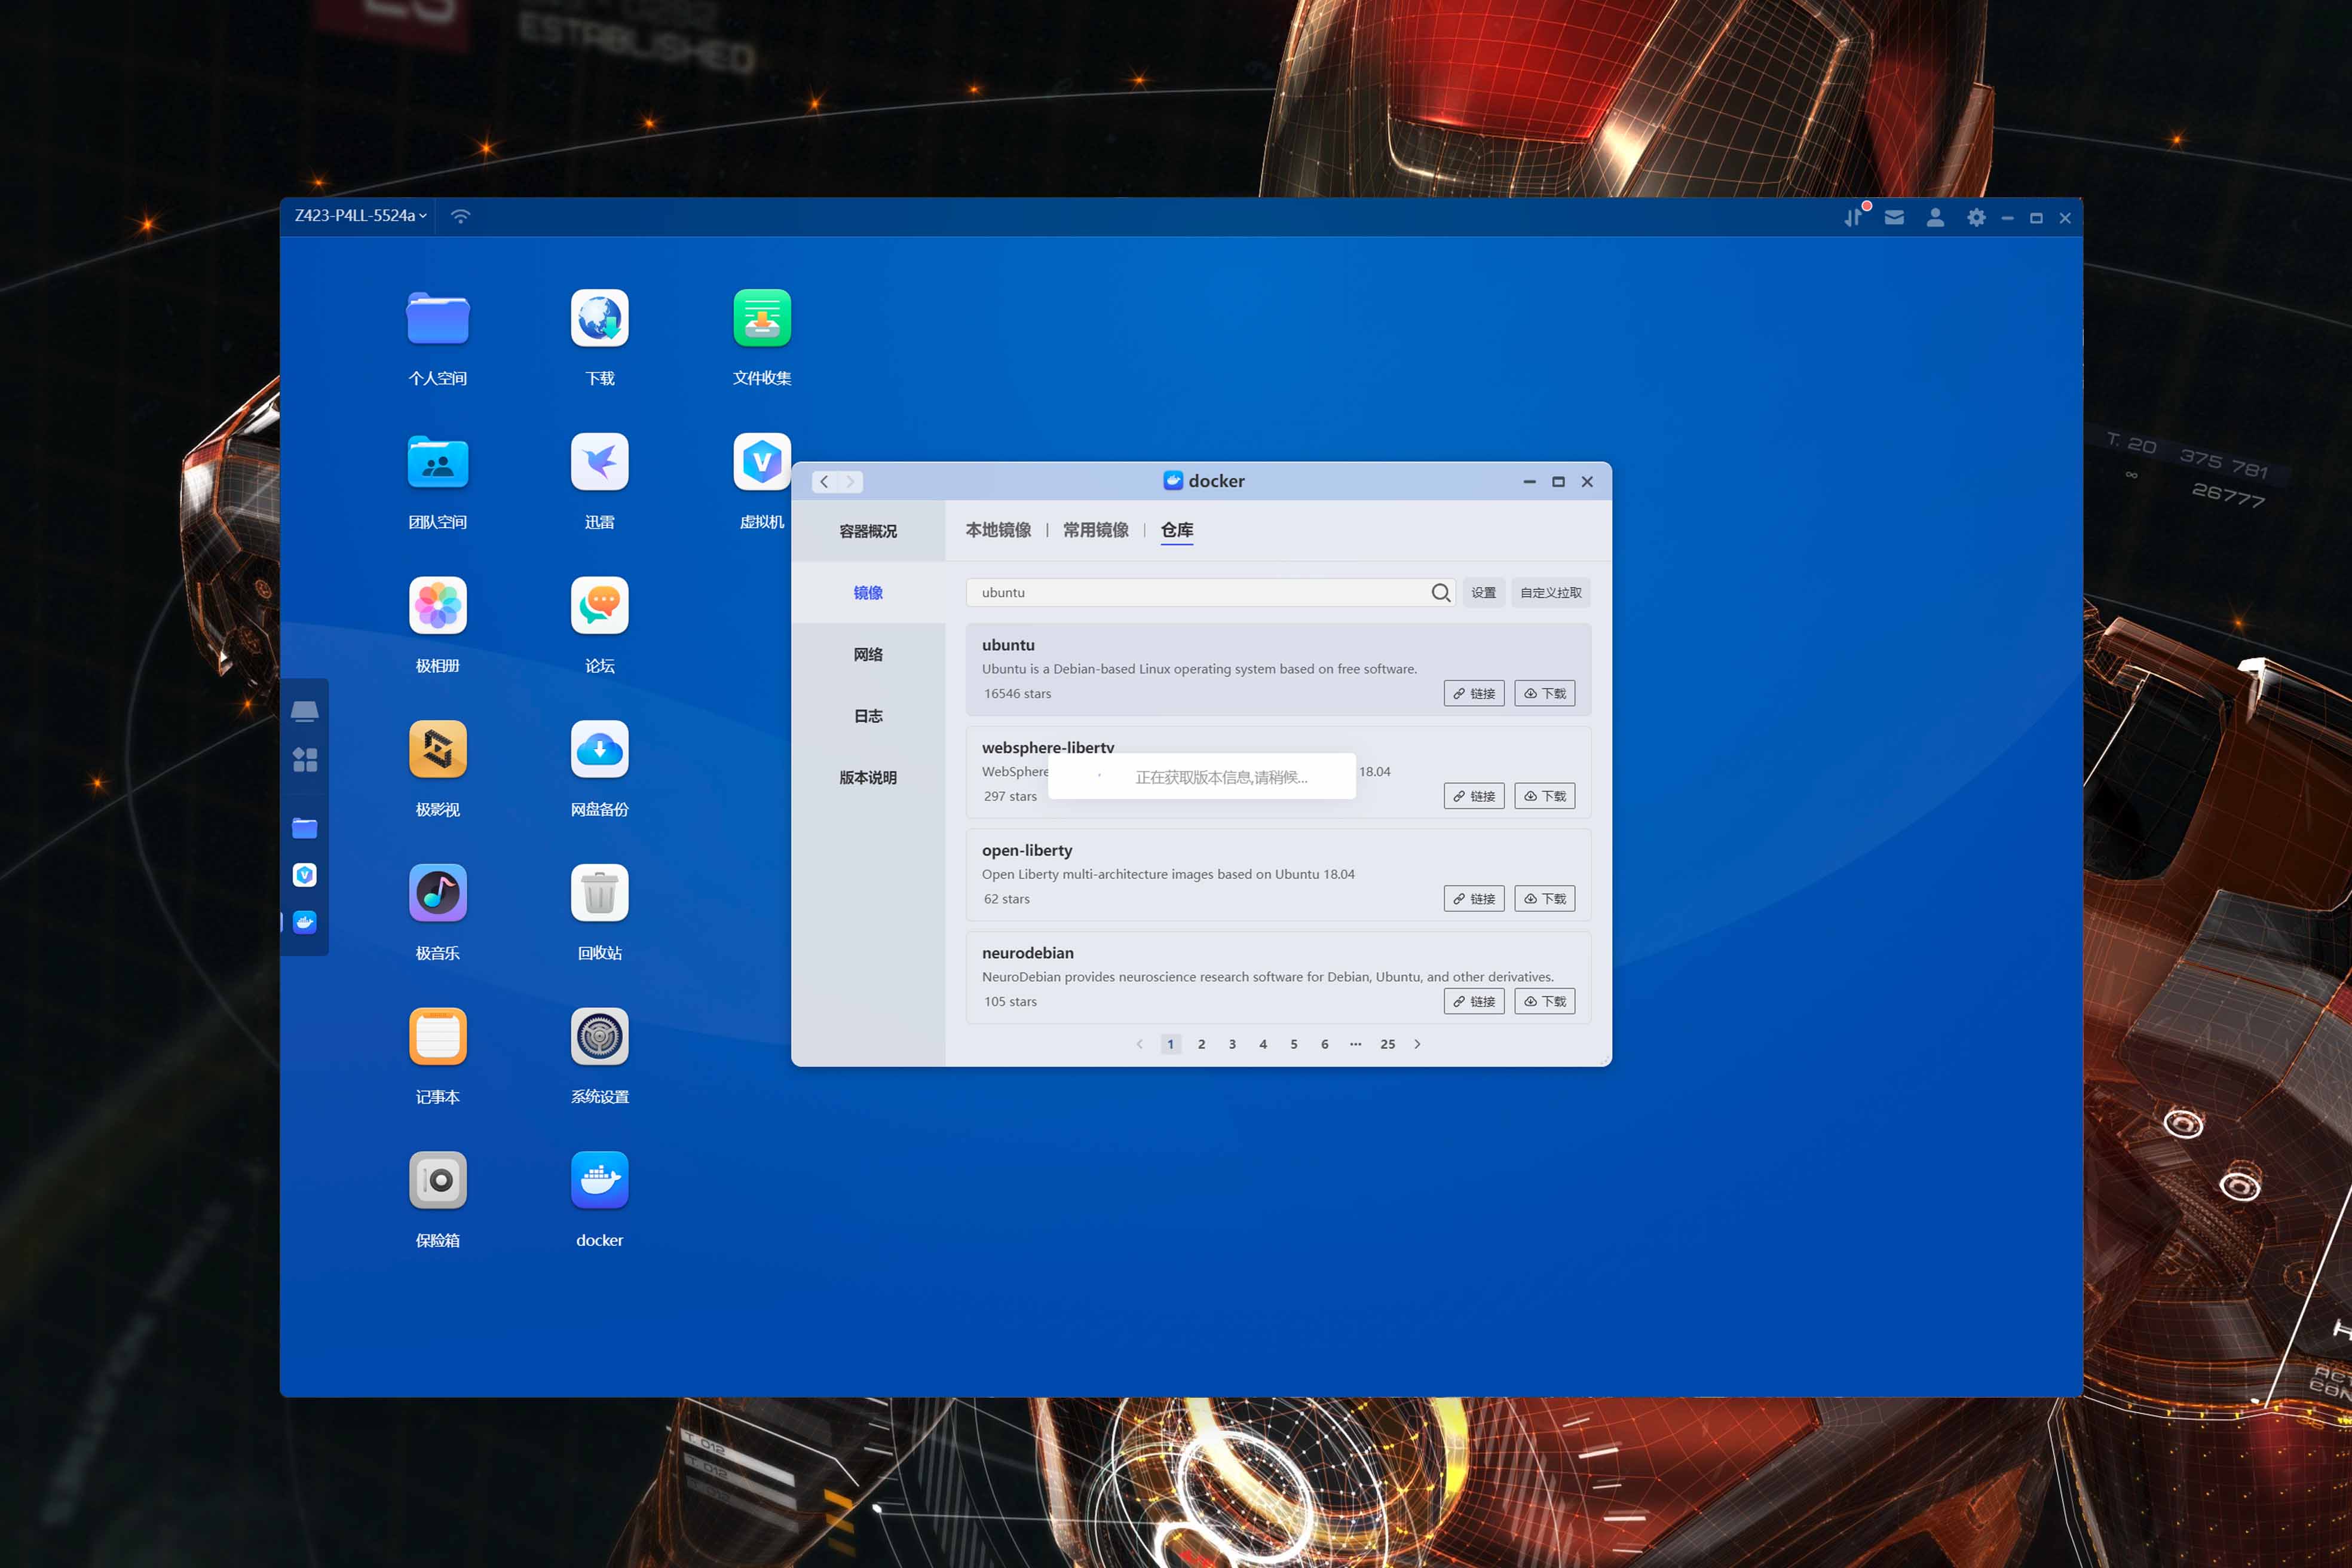2352x1568 pixels.
Task: Go to page 2 of results
Action: [1201, 1044]
